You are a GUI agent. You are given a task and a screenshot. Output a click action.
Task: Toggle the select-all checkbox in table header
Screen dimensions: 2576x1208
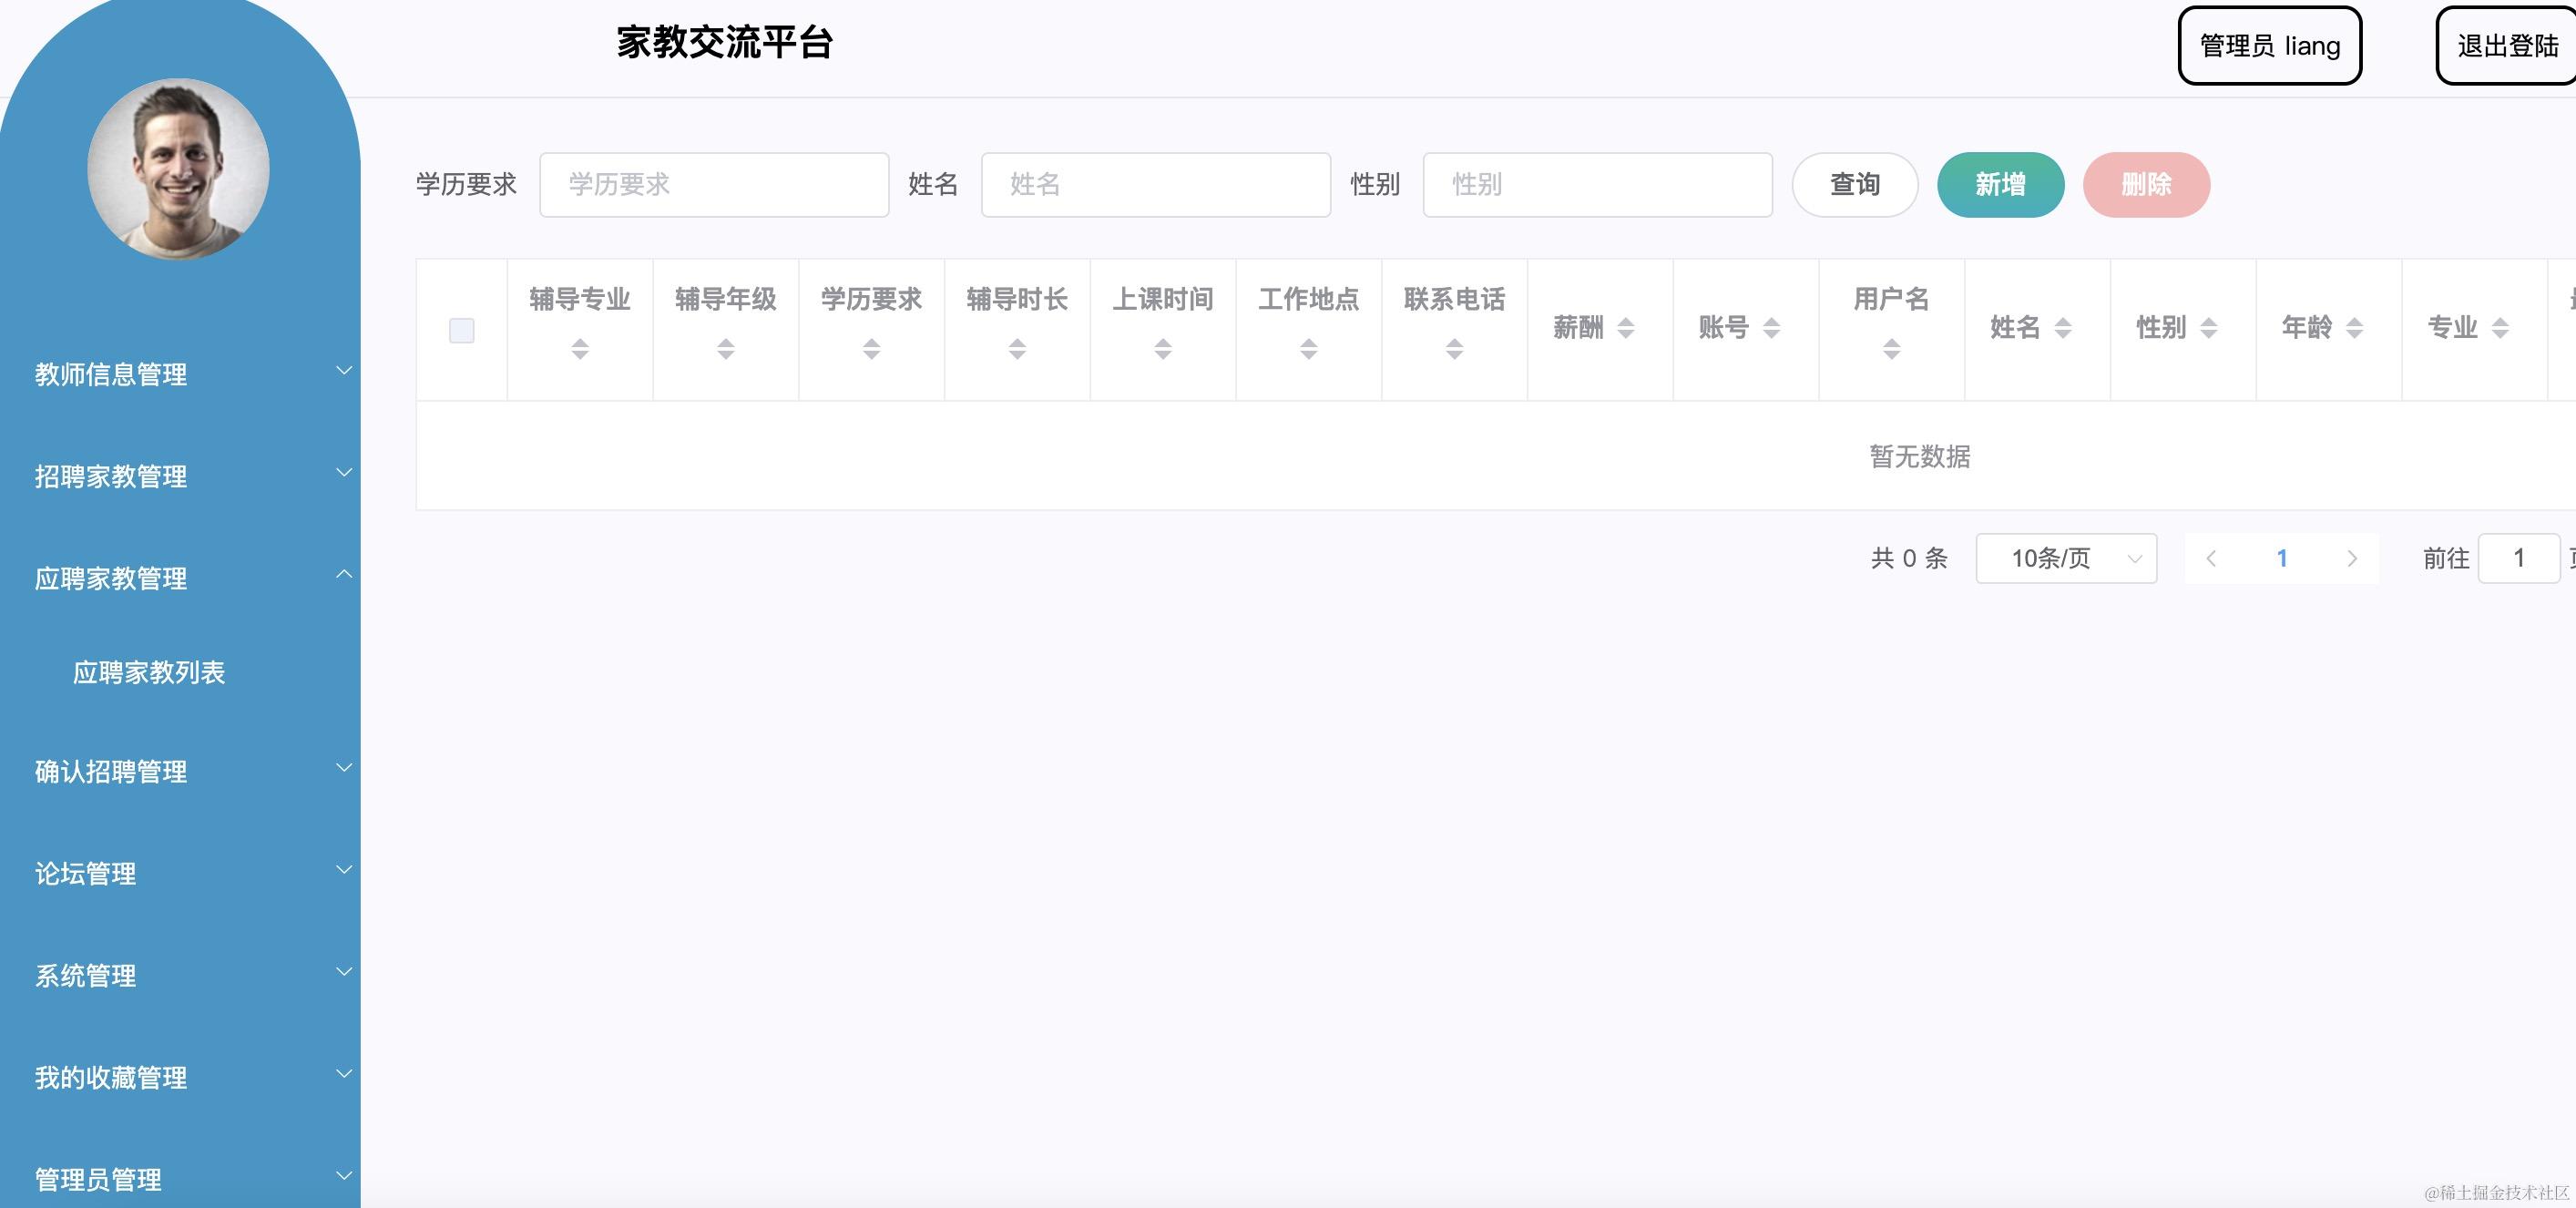461,329
